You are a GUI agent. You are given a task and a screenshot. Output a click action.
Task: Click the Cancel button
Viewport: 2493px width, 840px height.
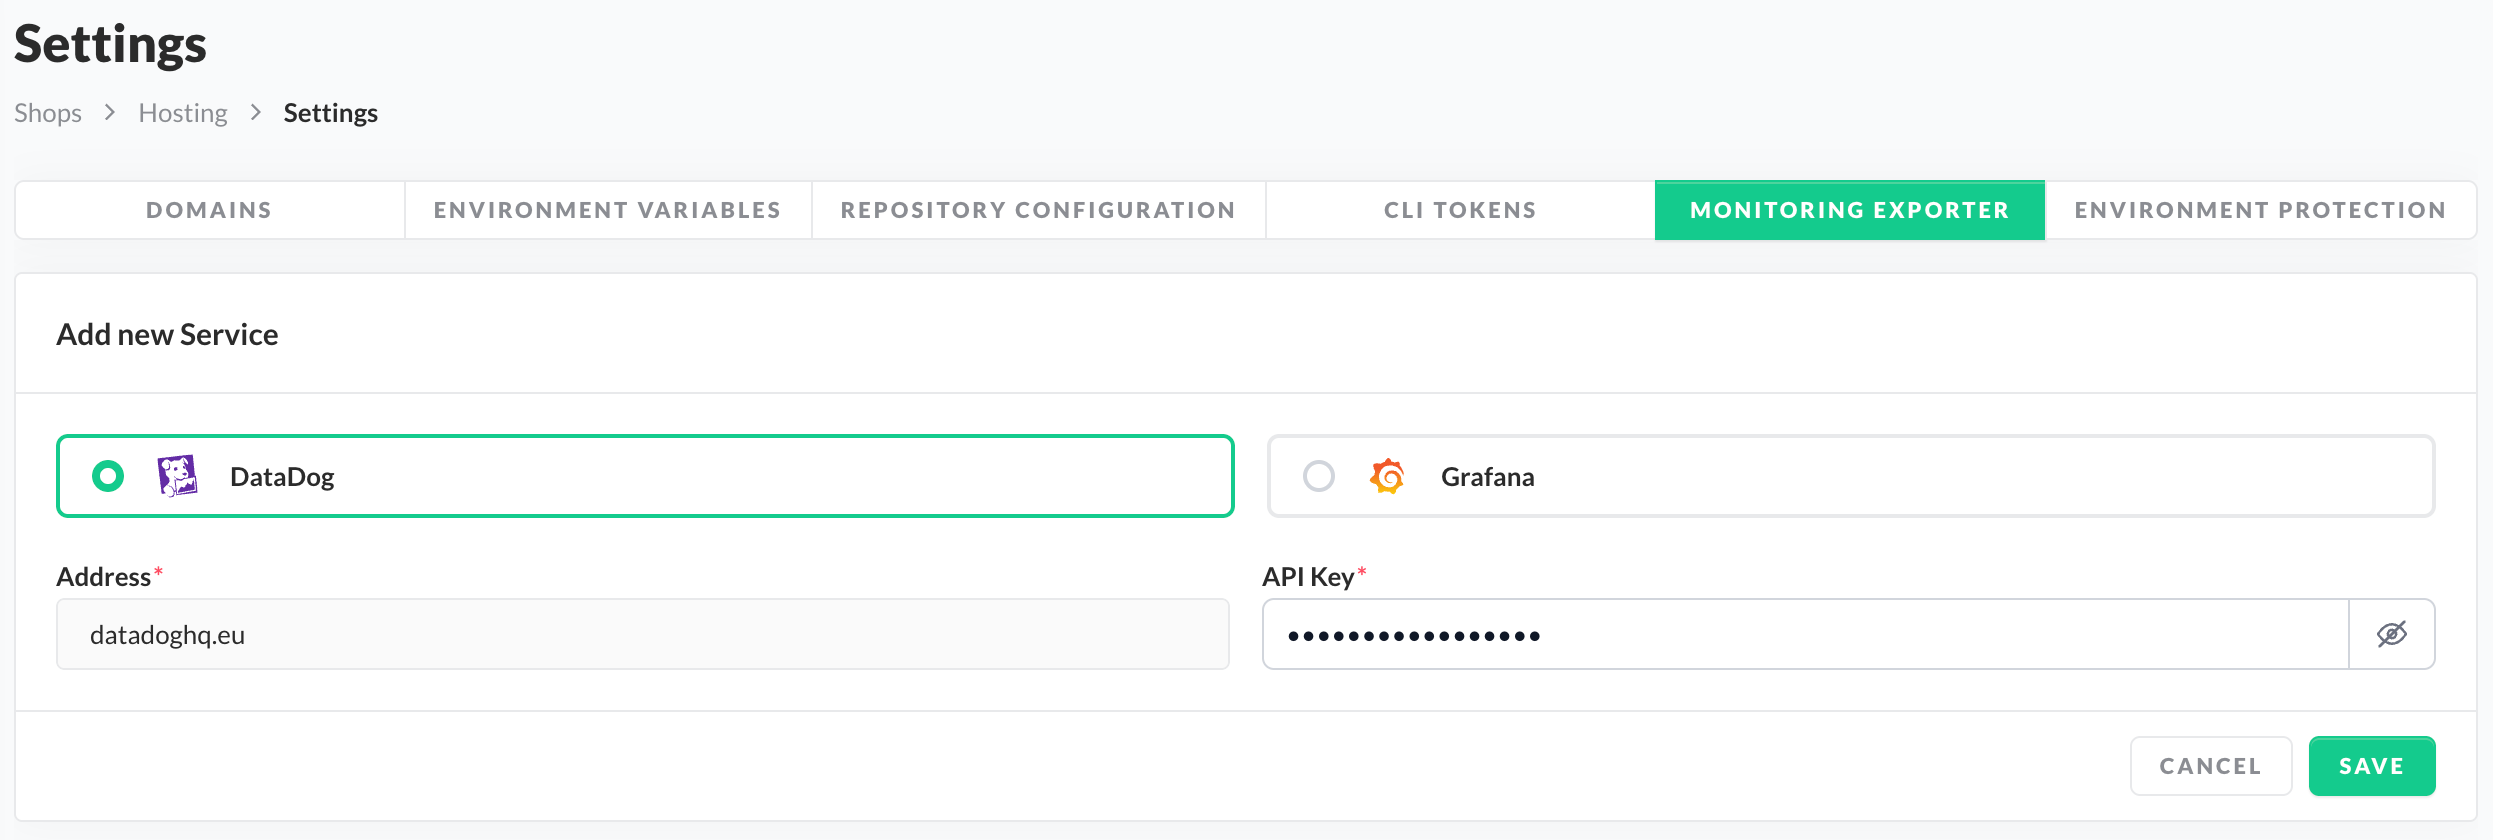2210,766
